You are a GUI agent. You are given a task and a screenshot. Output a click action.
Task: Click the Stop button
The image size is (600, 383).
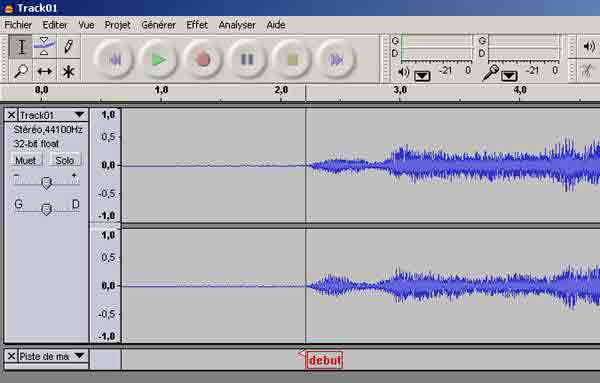[292, 60]
